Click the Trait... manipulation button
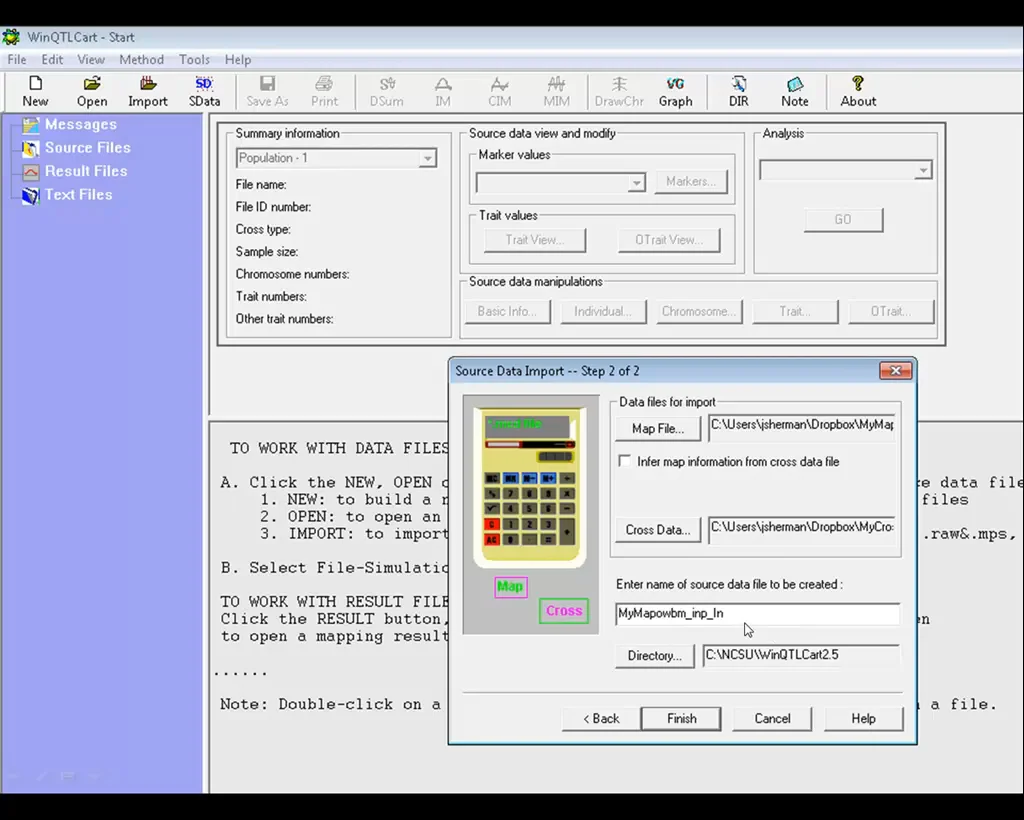This screenshot has height=820, width=1024. [x=795, y=311]
